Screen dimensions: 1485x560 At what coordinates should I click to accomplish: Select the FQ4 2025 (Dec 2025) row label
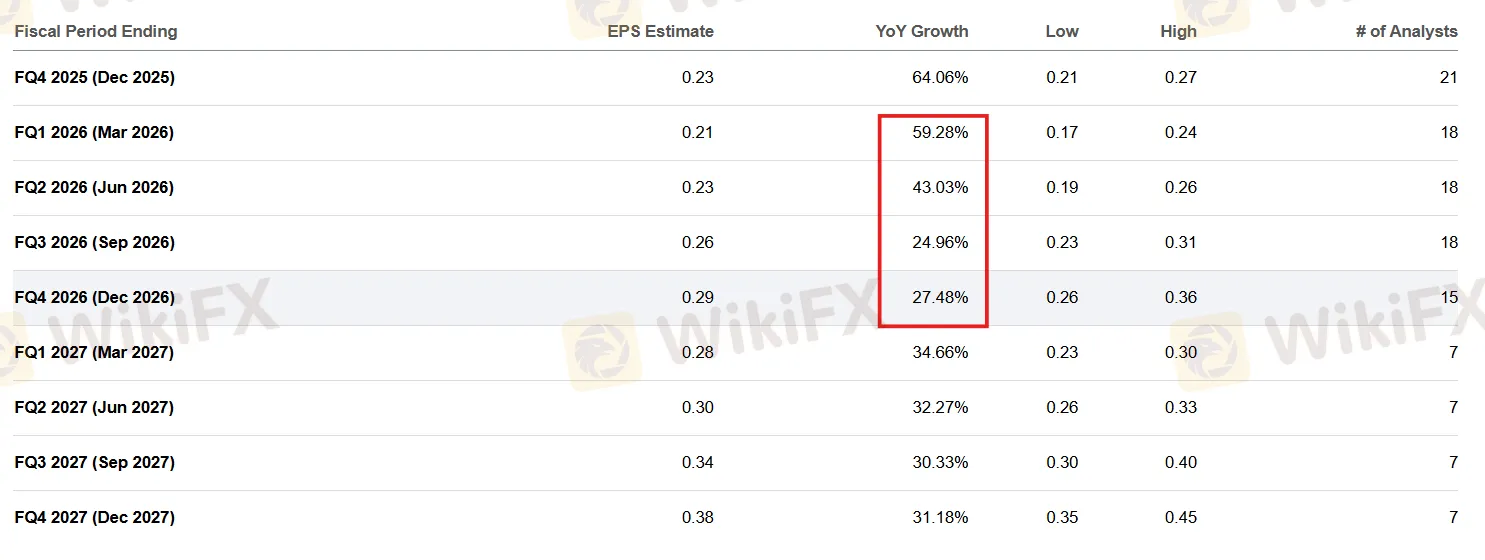click(95, 77)
